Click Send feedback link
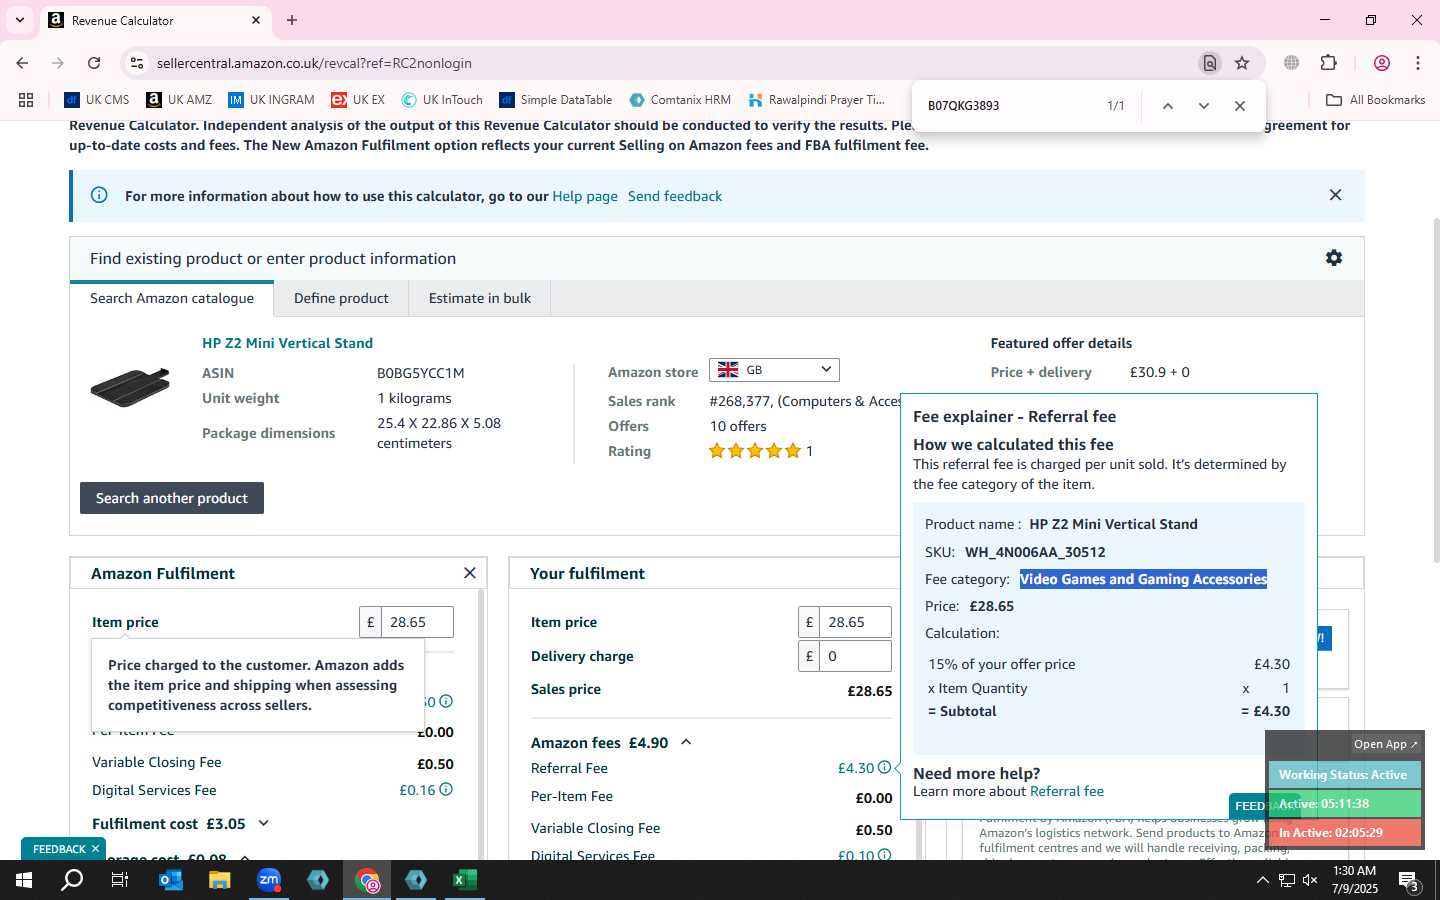The height and width of the screenshot is (900, 1440). [675, 196]
